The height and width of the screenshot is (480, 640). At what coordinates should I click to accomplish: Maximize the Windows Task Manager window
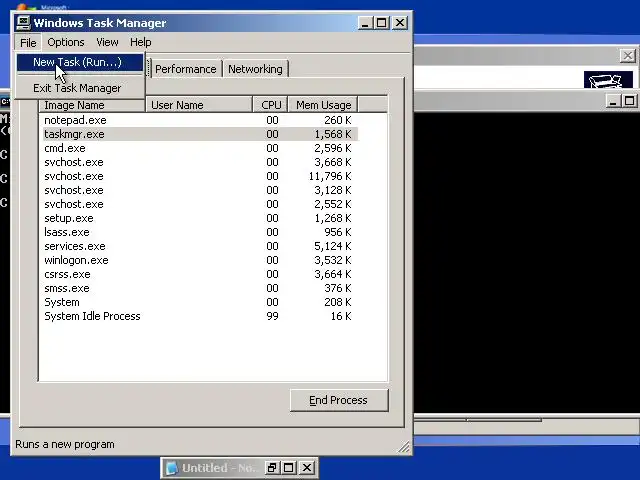(x=382, y=22)
